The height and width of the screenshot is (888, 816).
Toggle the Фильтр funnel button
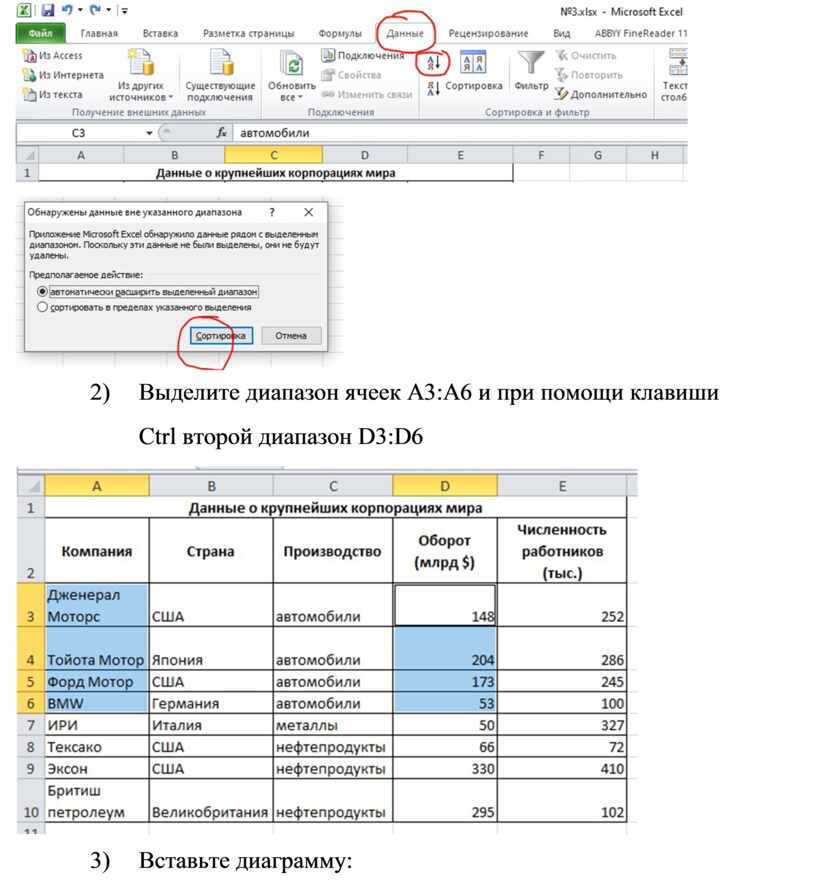coord(531,71)
